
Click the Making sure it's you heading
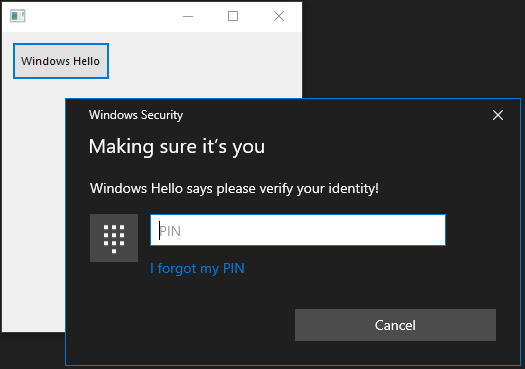(177, 147)
